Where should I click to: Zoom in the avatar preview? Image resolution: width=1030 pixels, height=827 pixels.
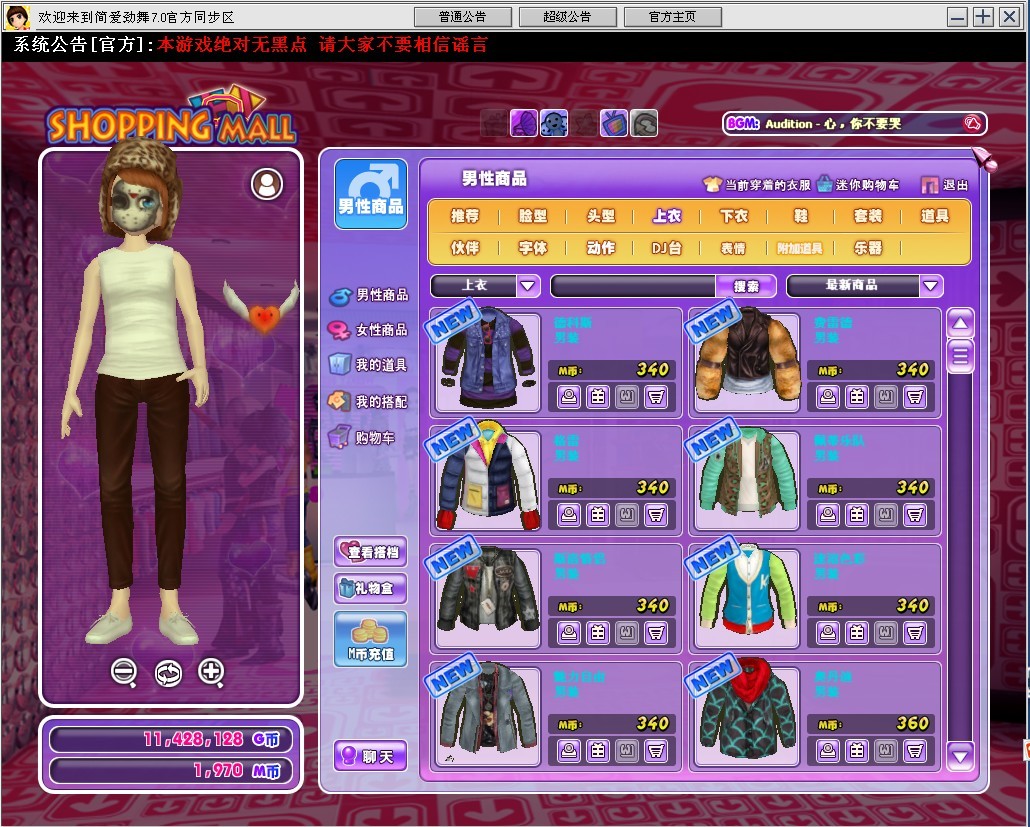[x=211, y=672]
